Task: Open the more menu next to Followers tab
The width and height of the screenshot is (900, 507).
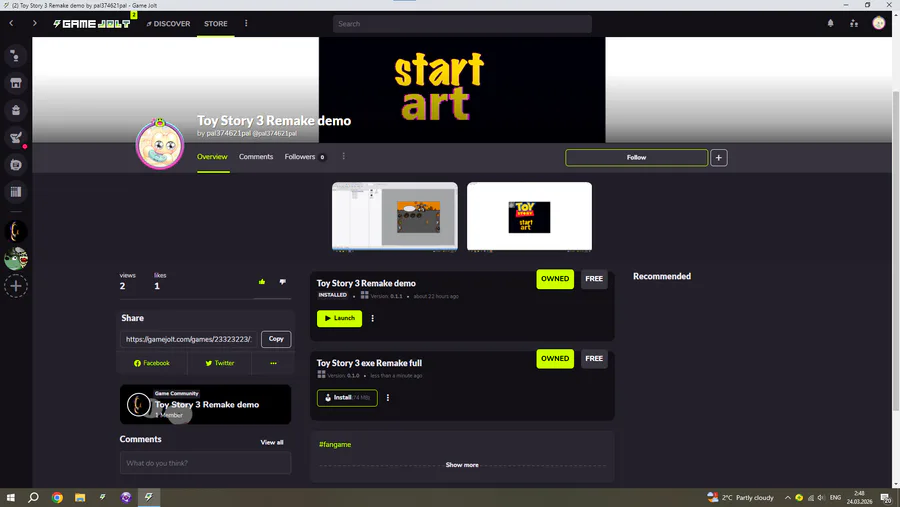Action: (x=343, y=156)
